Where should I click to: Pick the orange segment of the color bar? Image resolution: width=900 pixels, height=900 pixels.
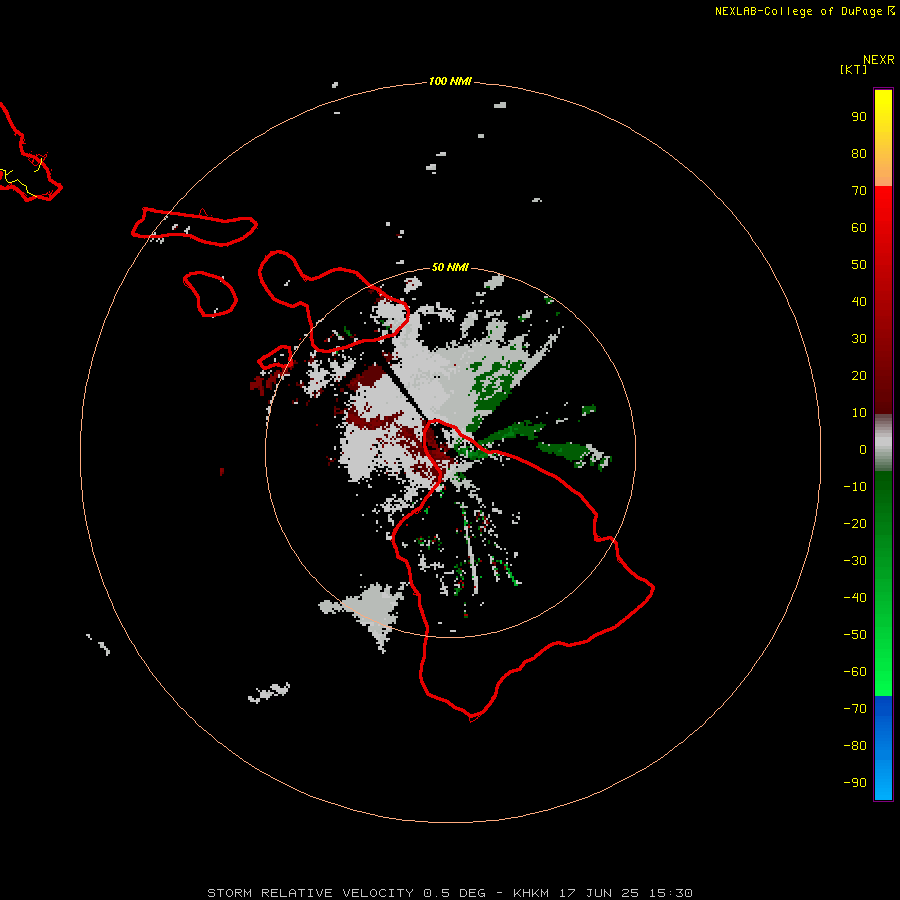pyautogui.click(x=883, y=172)
